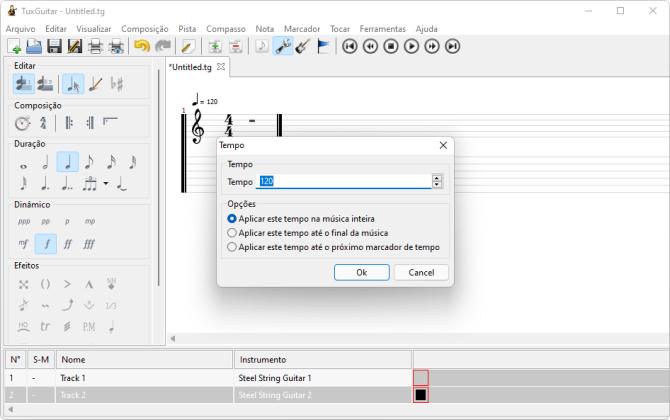The image size is (670, 420).
Task: Click the Undo arrow icon
Action: click(x=141, y=47)
